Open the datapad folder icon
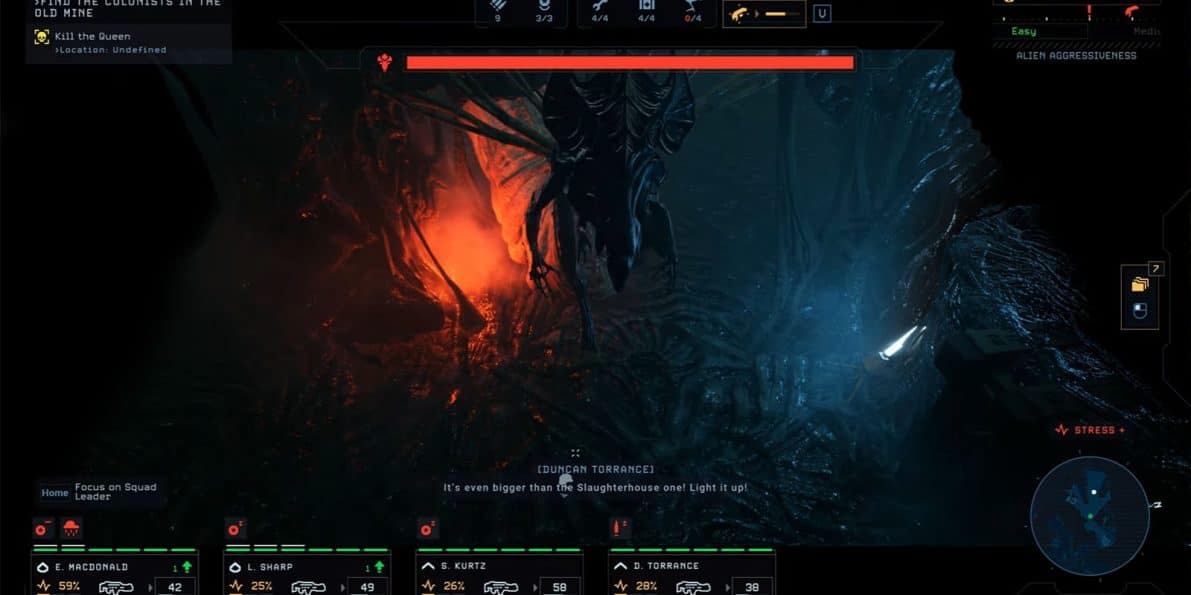The width and height of the screenshot is (1191, 595). pos(1139,284)
